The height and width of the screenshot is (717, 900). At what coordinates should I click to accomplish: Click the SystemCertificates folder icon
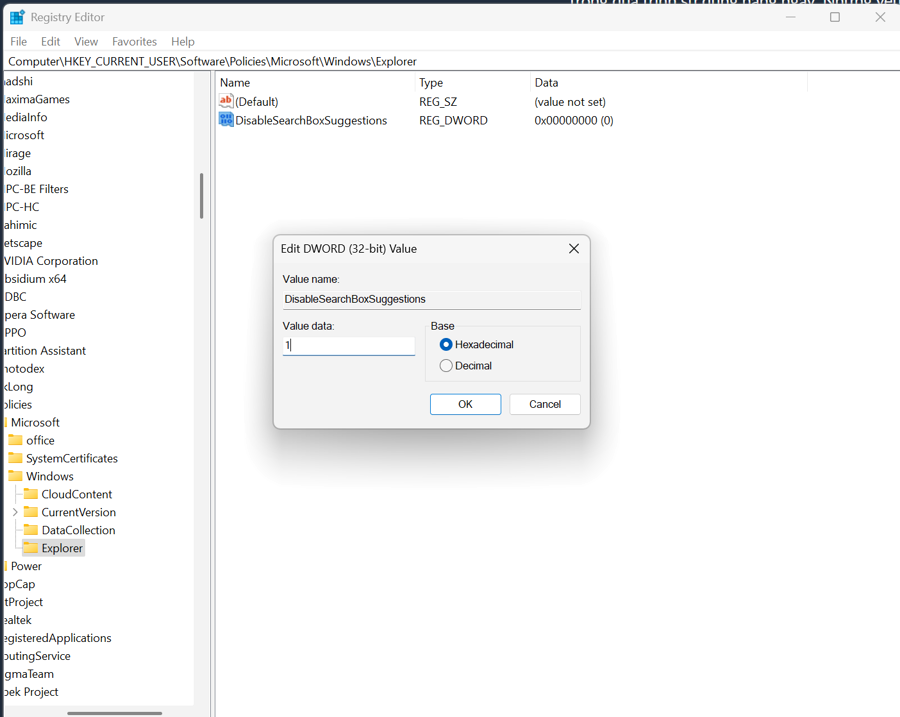coord(15,458)
